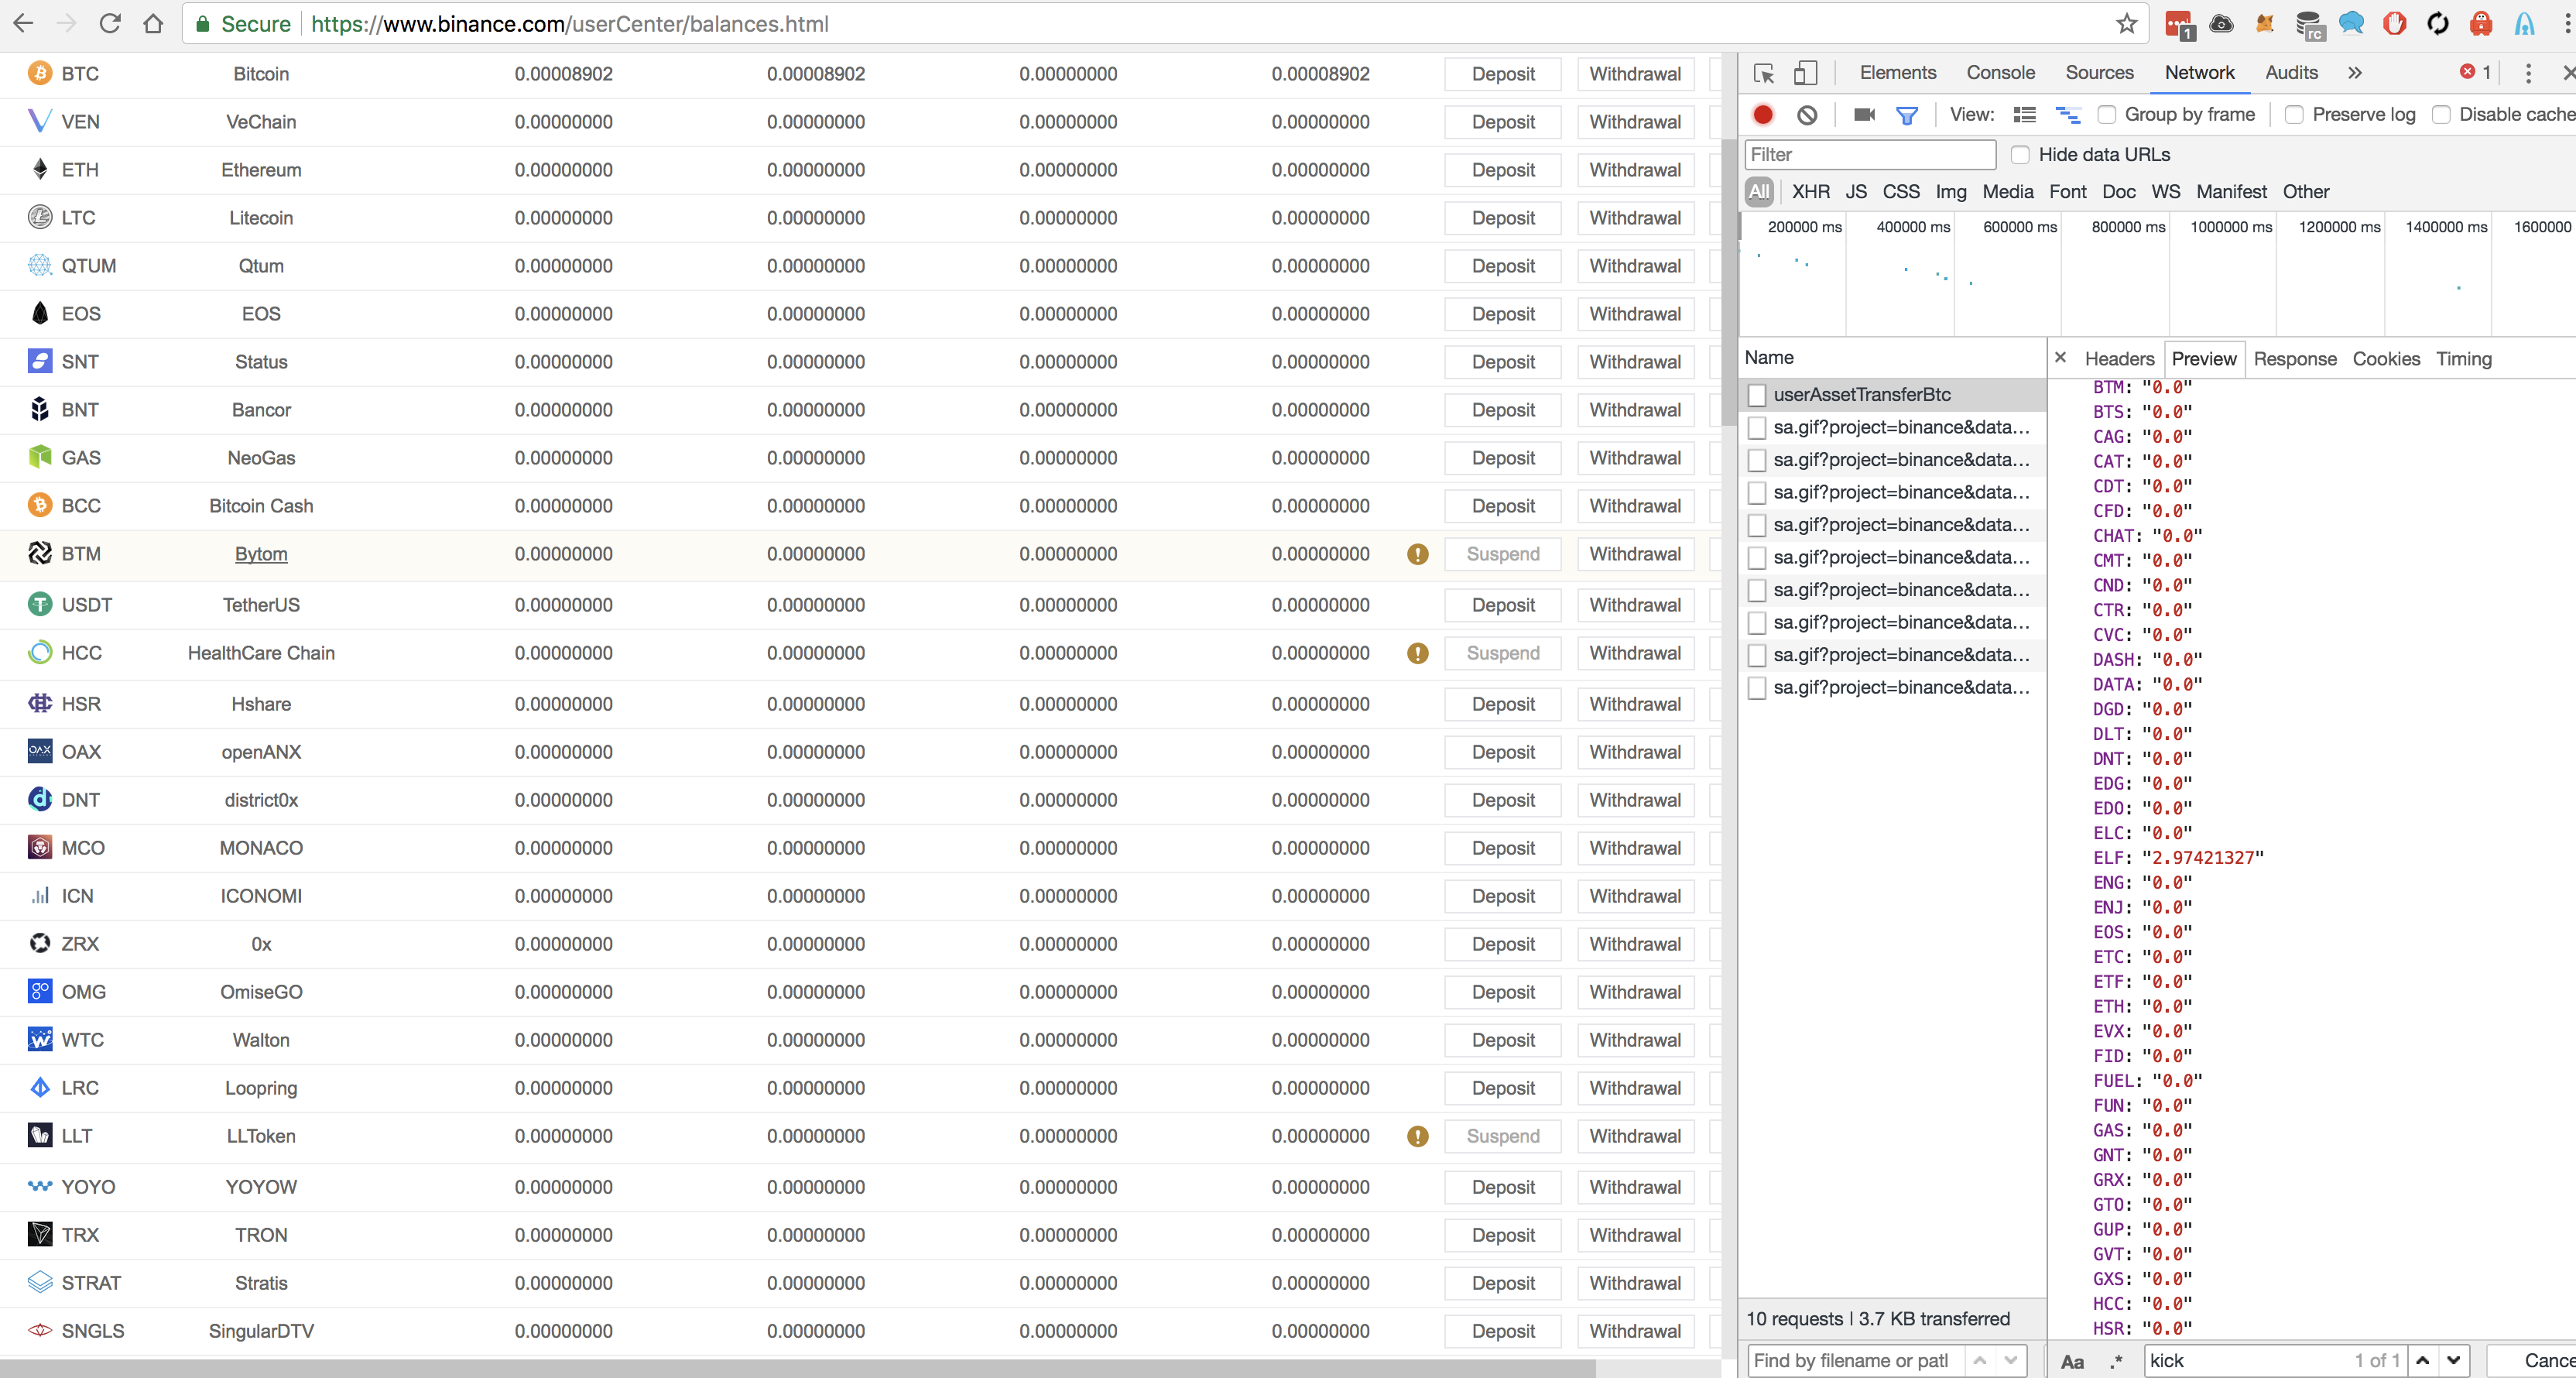The height and width of the screenshot is (1378, 2576).
Task: Click Withdrawal for Ethereum
Action: [x=1635, y=170]
